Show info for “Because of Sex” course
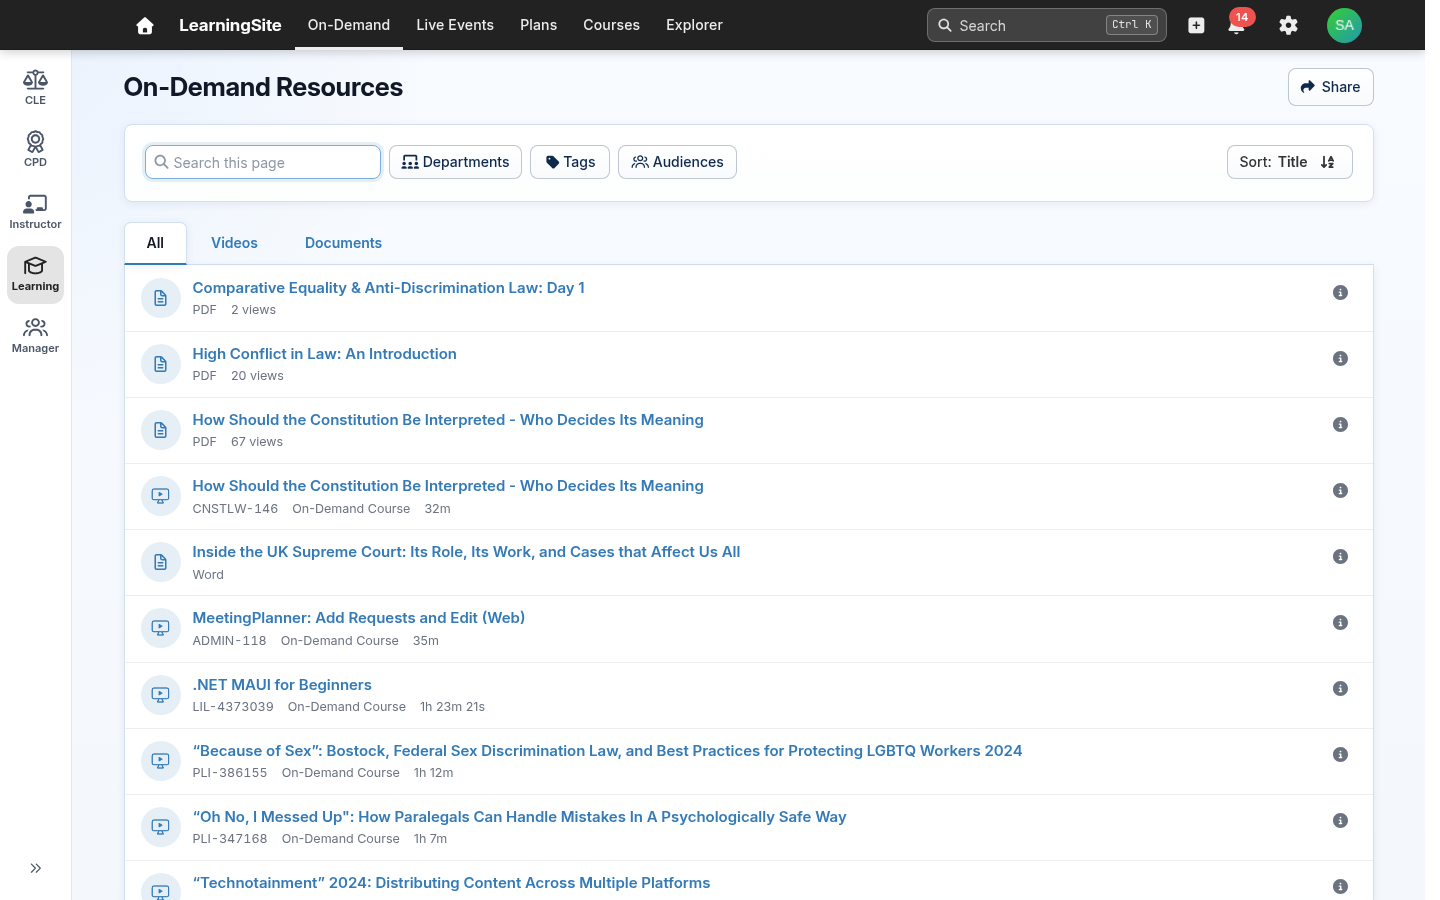Viewport: 1440px width, 900px height. 1340,755
